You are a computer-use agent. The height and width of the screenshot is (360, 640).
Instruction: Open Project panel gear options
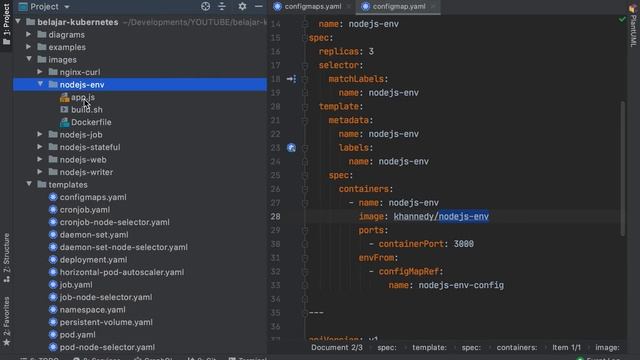pyautogui.click(x=242, y=7)
